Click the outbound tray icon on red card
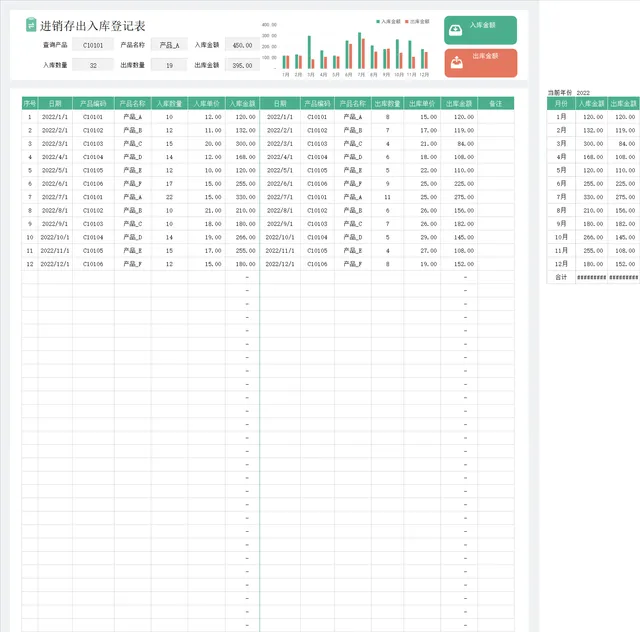 click(457, 62)
